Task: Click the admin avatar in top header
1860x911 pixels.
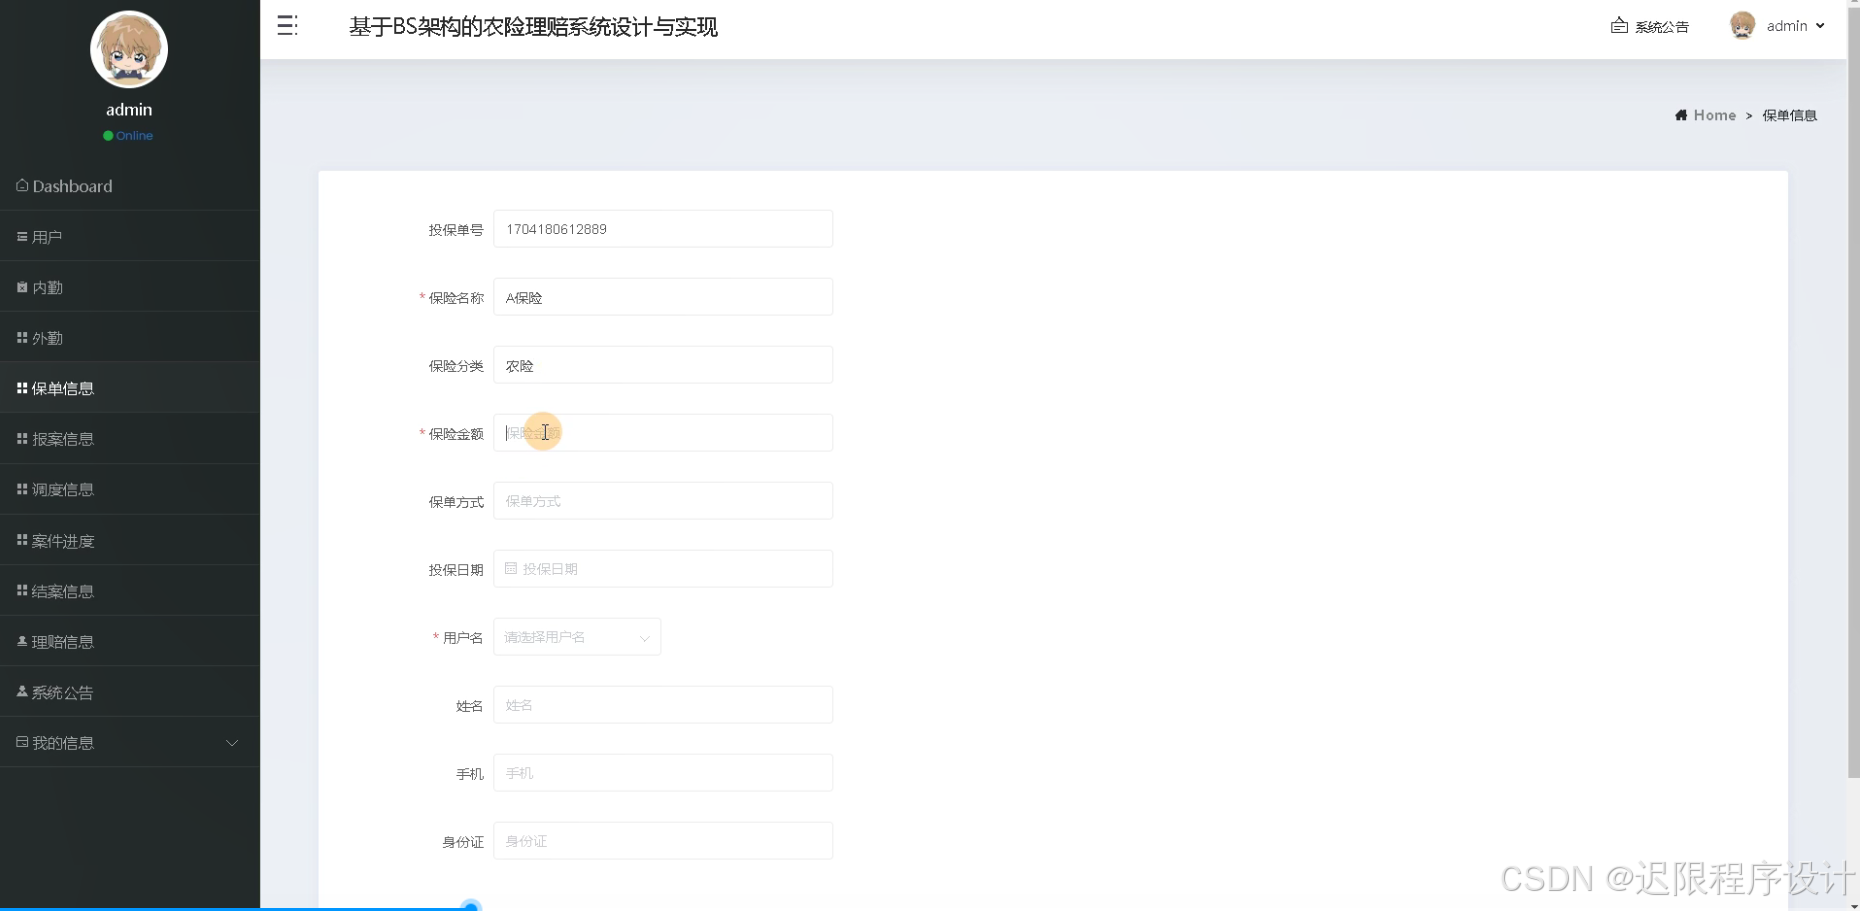Action: click(1742, 26)
